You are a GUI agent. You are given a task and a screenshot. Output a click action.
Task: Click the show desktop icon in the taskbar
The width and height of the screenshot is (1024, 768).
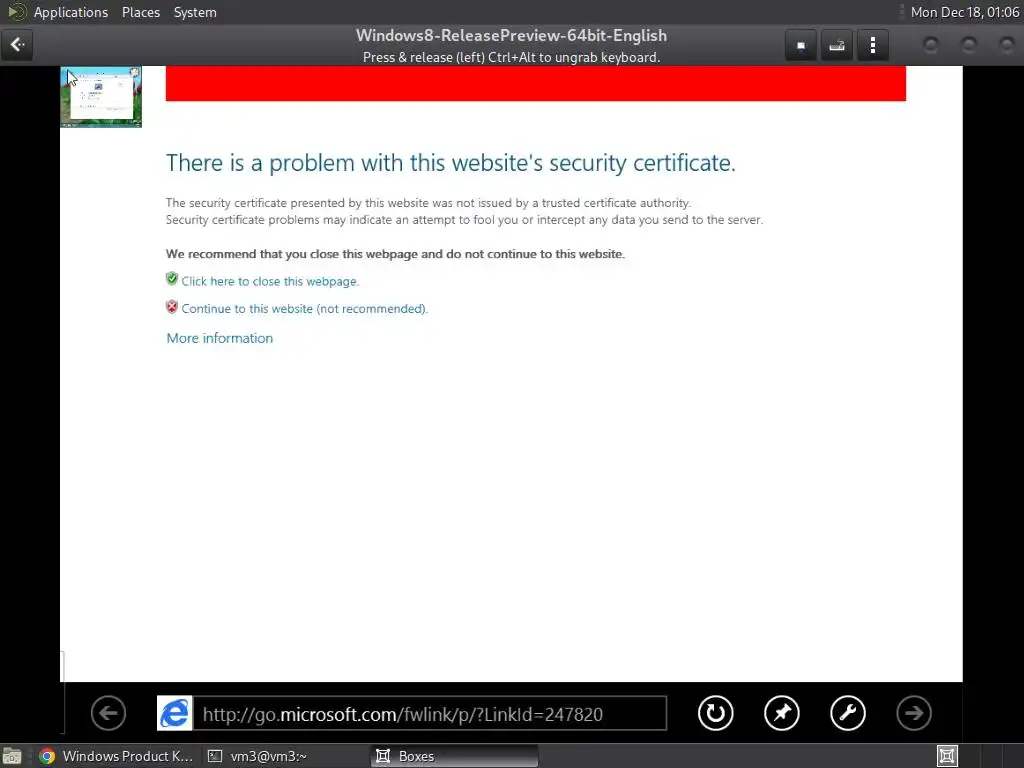[12, 756]
